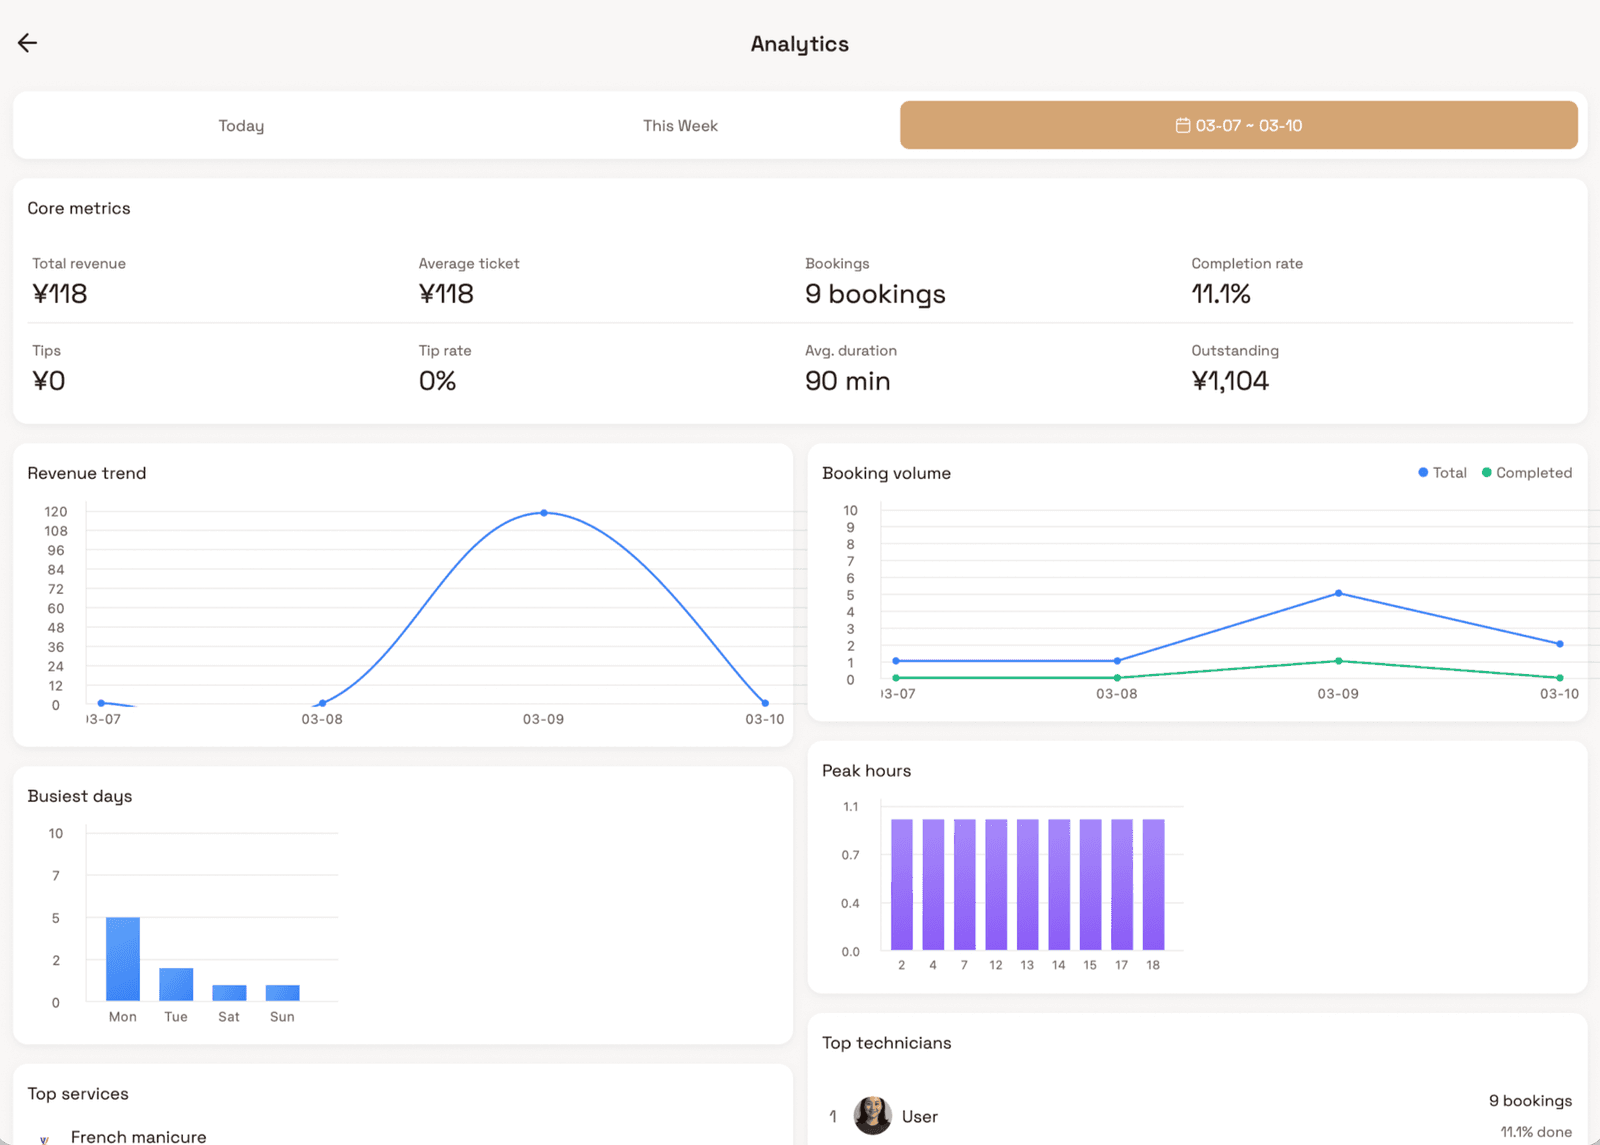Viewport: 1600px width, 1145px height.
Task: Navigate back using the arrow icon
Action: (x=26, y=42)
